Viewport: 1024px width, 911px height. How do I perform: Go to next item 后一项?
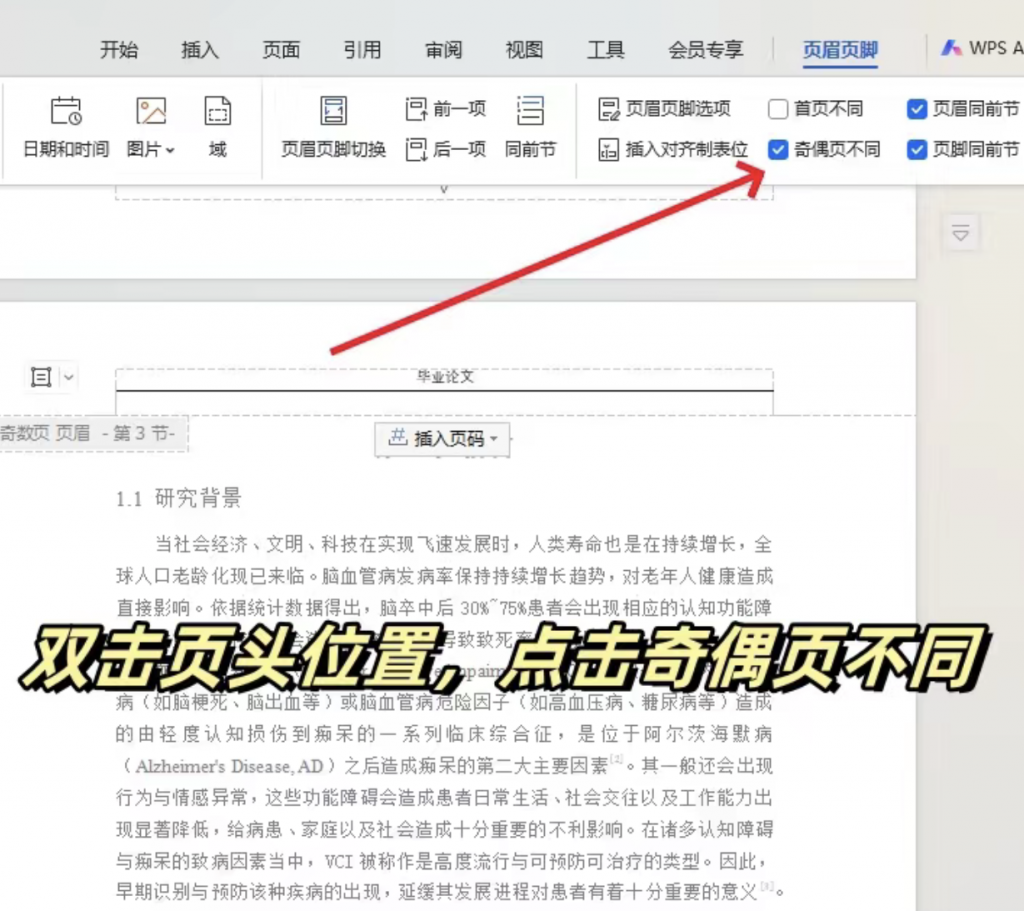446,150
